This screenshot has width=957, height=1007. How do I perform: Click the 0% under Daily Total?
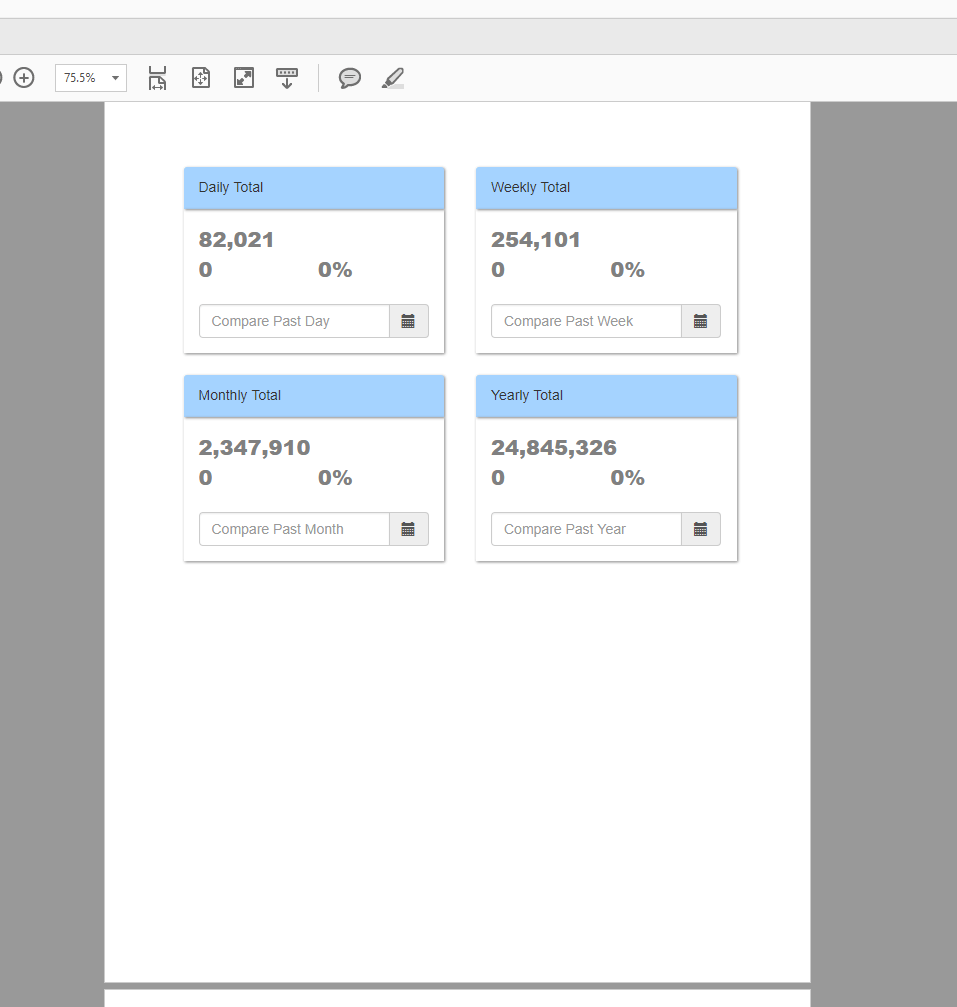pos(335,270)
